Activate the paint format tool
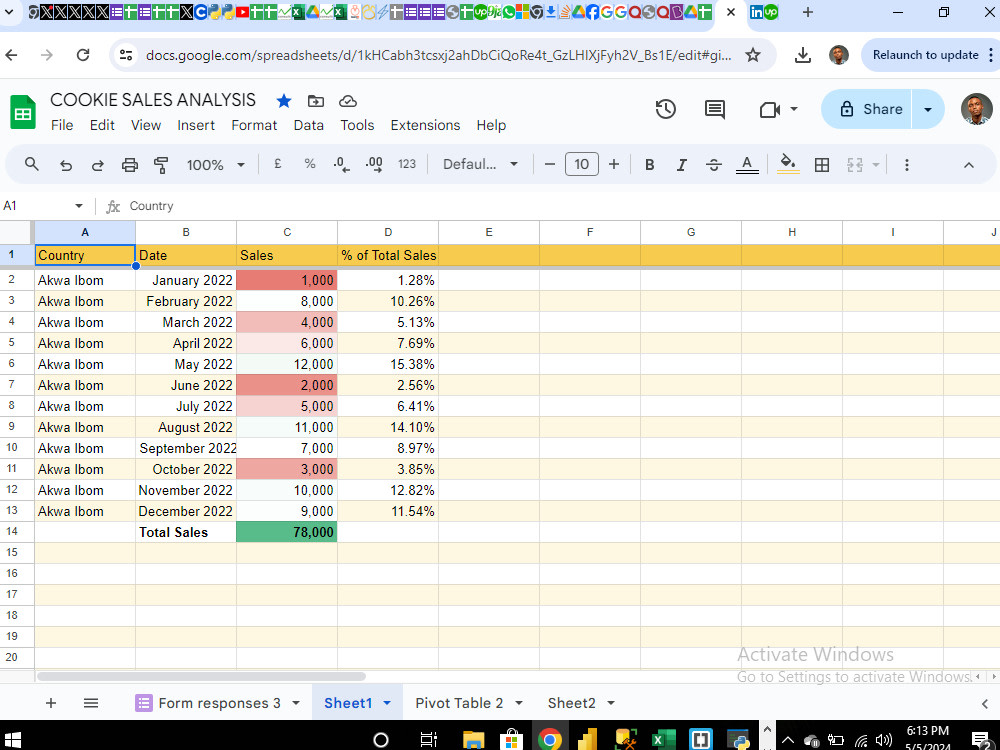 [161, 165]
